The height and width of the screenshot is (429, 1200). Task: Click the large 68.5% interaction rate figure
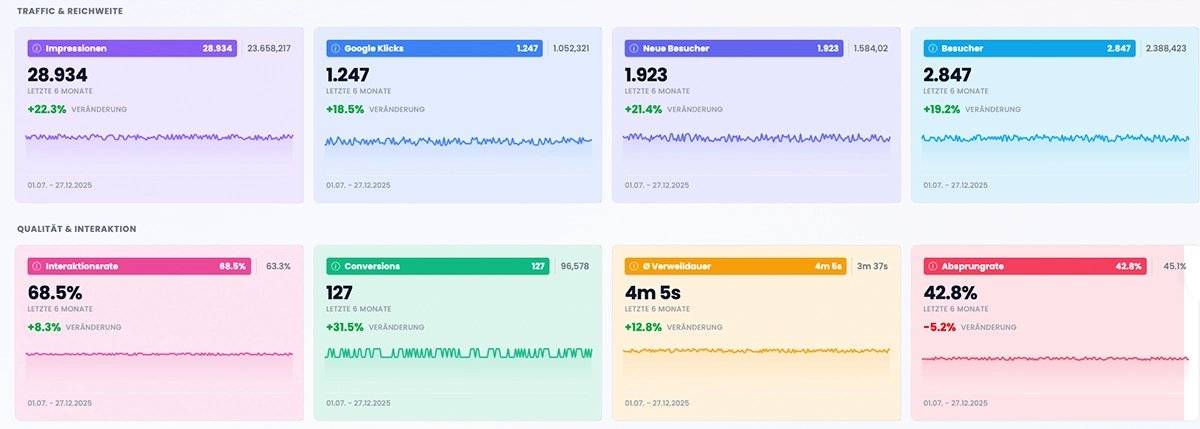click(x=55, y=293)
